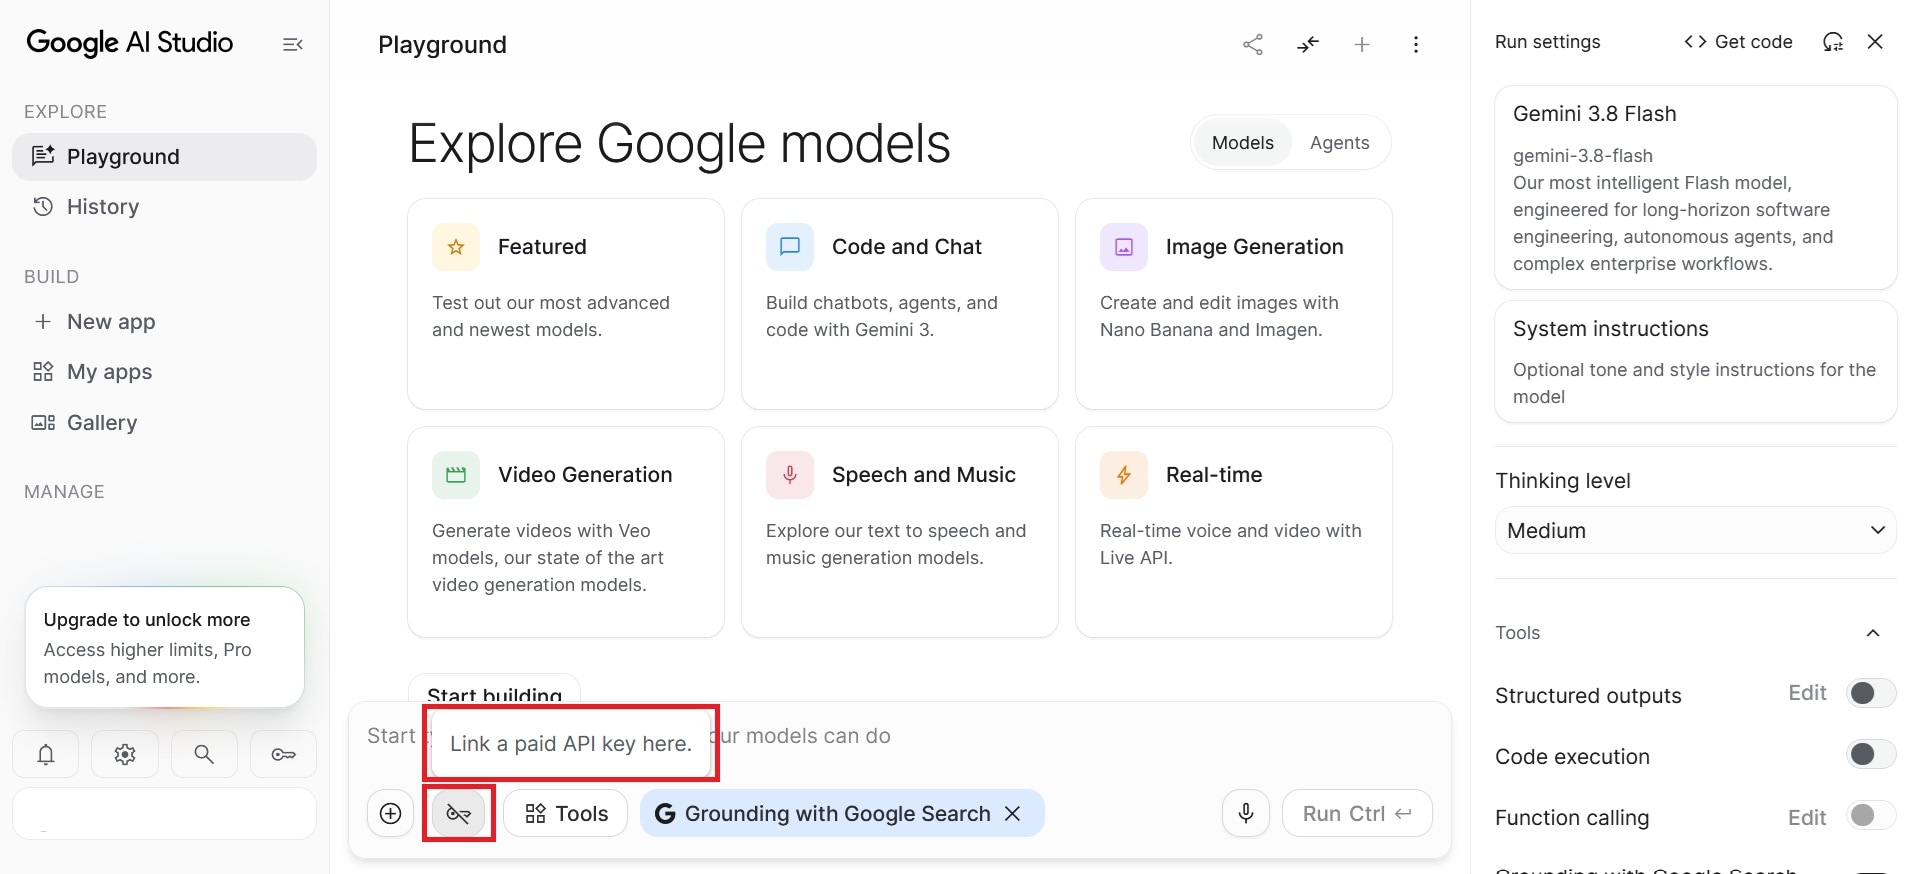Open My apps
Image resolution: width=1918 pixels, height=874 pixels.
(164, 372)
